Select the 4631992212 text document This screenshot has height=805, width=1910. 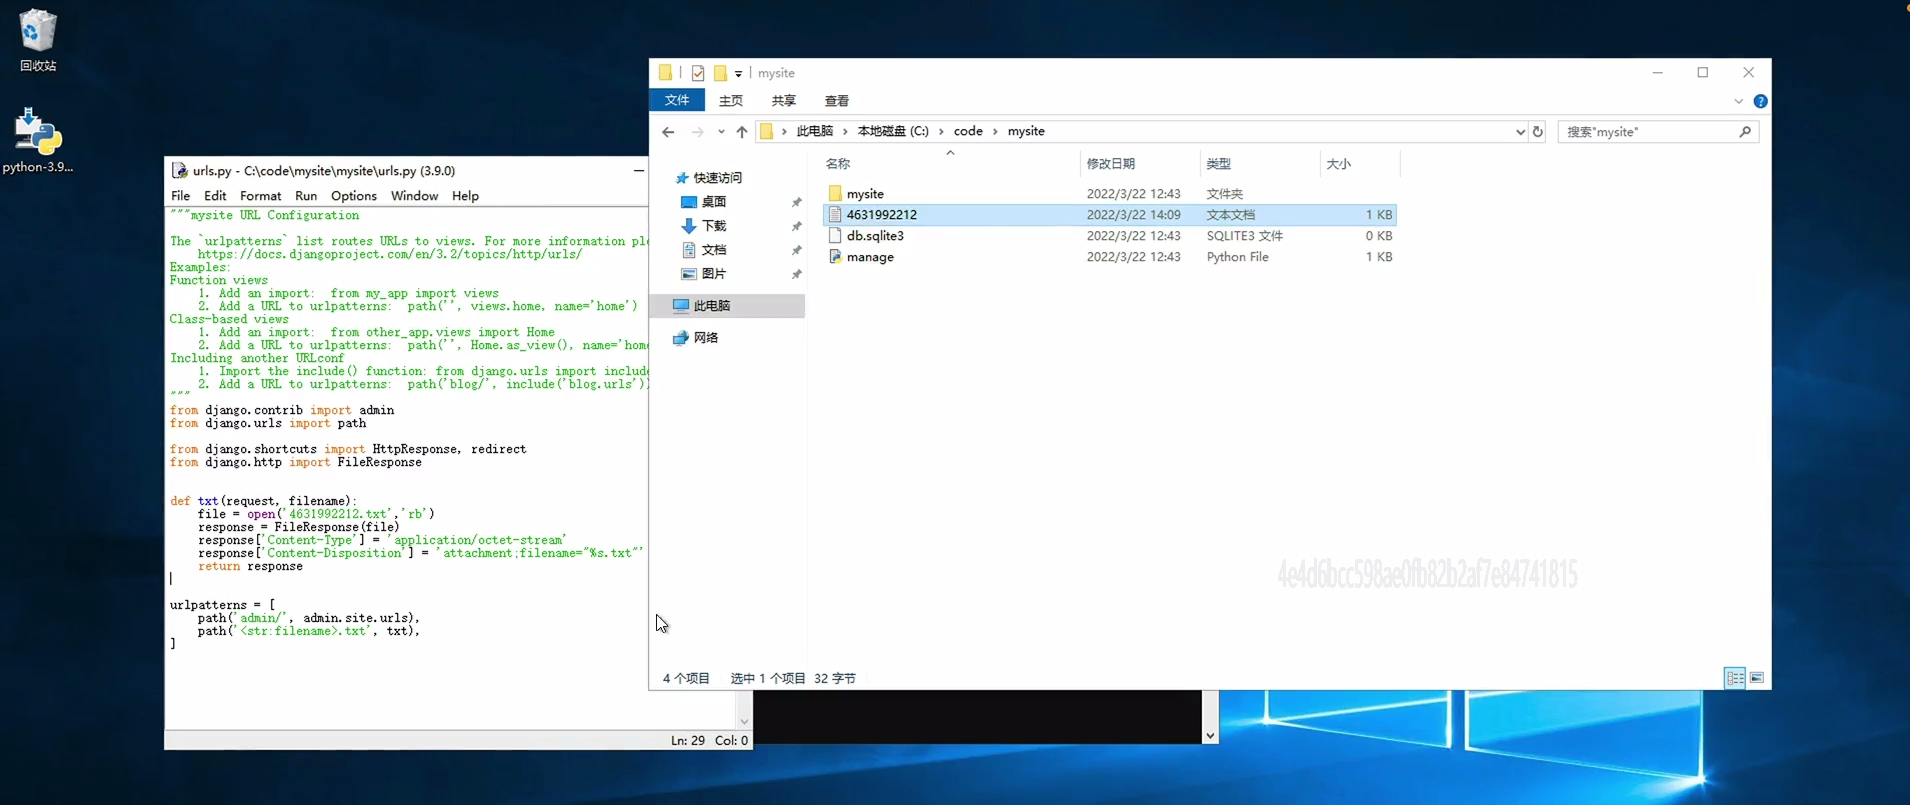pyautogui.click(x=1109, y=215)
